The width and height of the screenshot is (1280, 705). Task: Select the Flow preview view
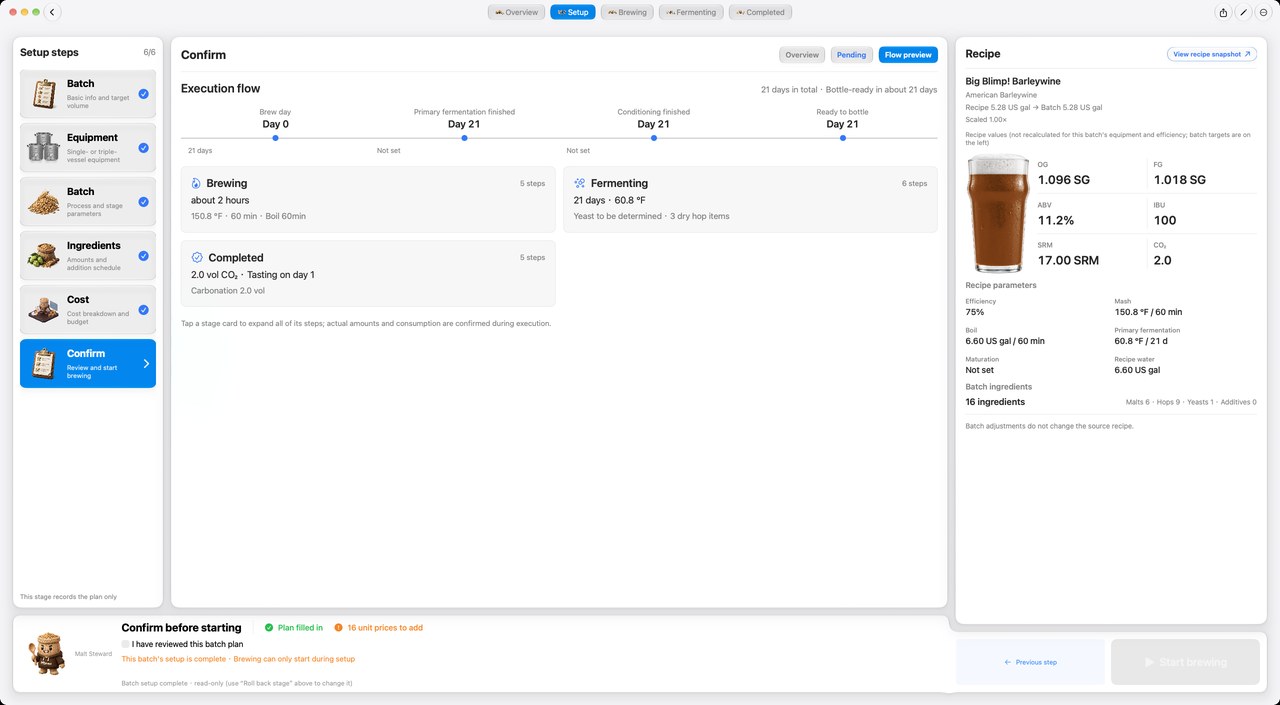point(908,55)
